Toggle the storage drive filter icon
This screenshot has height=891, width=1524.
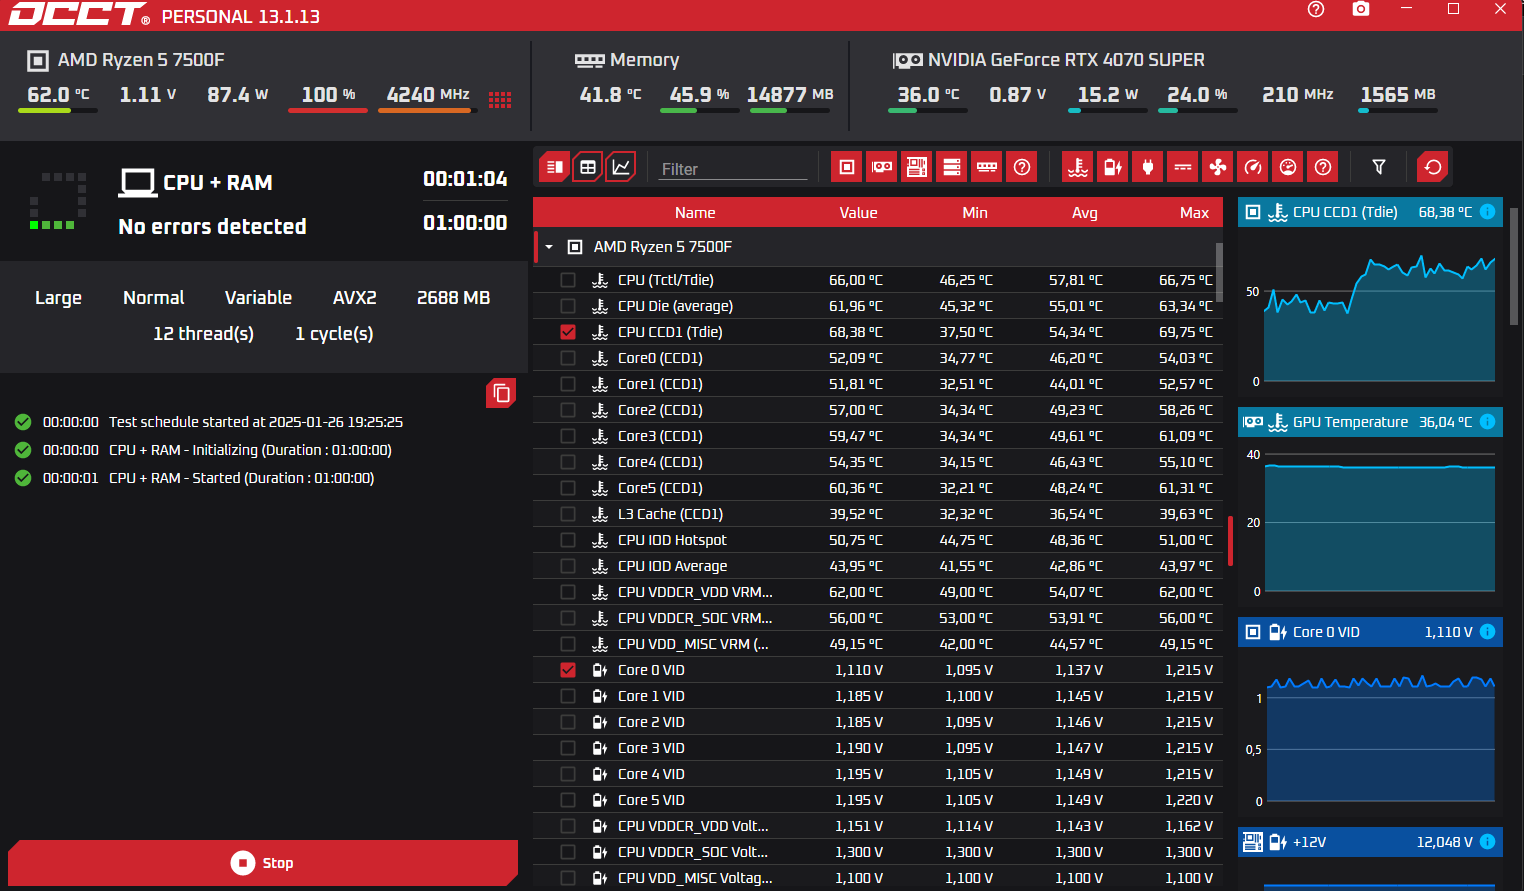(x=952, y=167)
